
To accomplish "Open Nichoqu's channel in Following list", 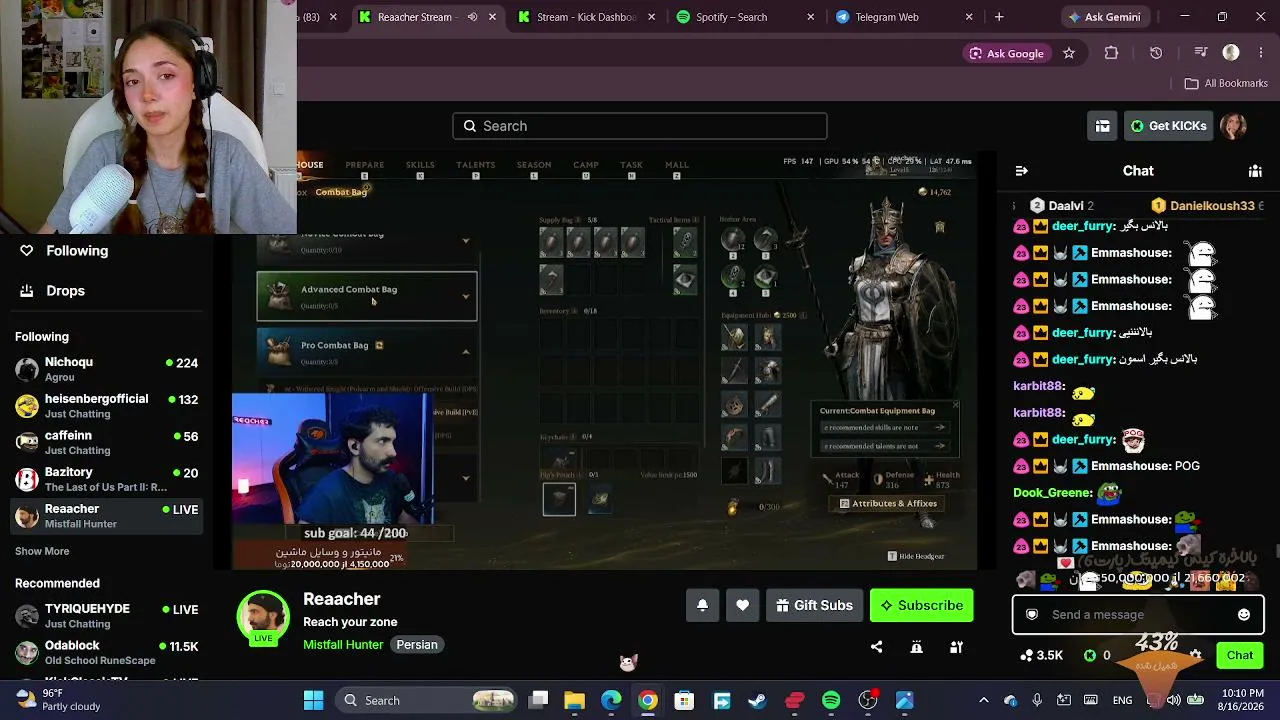I will click(106, 369).
